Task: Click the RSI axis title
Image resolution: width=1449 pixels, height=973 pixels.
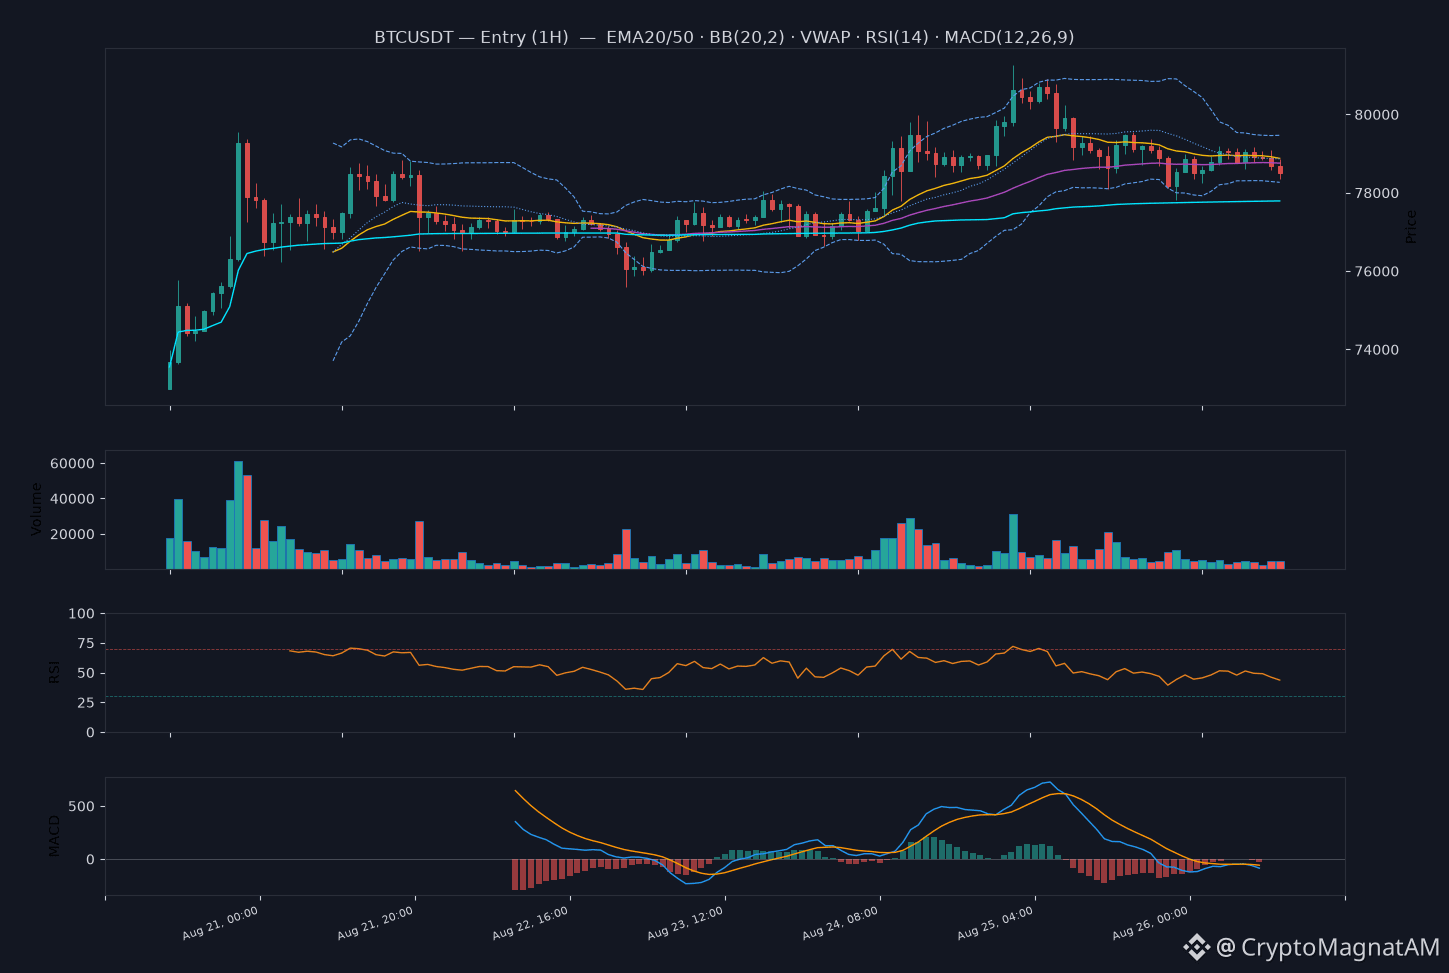Action: (54, 672)
